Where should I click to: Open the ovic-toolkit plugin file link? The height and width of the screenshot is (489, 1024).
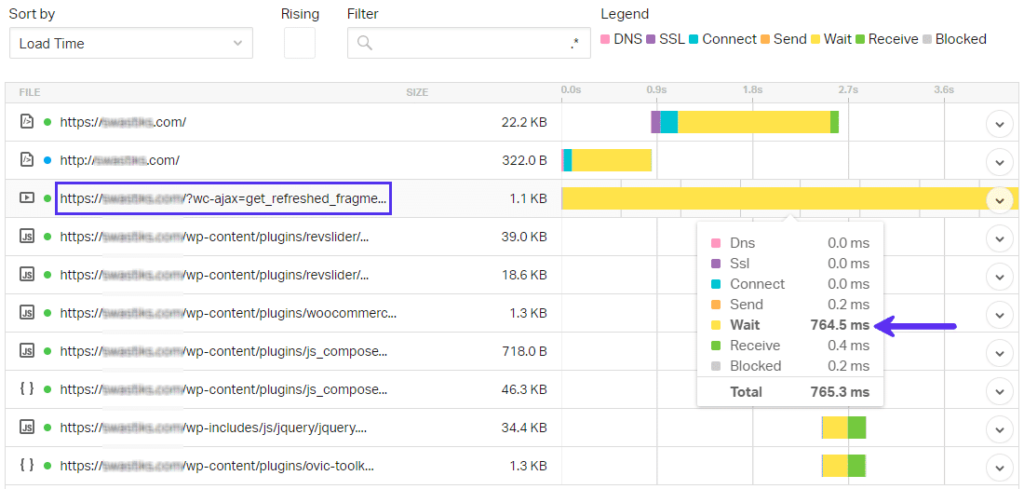[x=214, y=465]
